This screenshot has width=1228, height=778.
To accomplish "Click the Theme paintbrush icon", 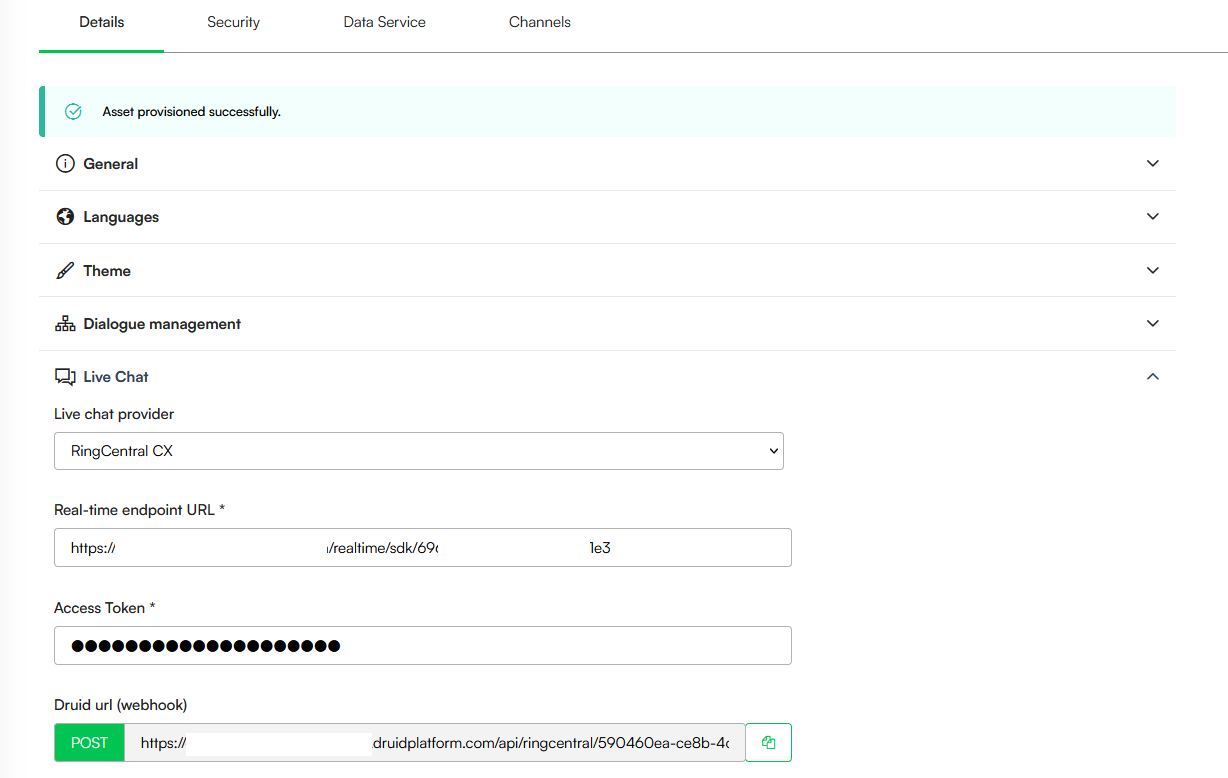I will (65, 271).
